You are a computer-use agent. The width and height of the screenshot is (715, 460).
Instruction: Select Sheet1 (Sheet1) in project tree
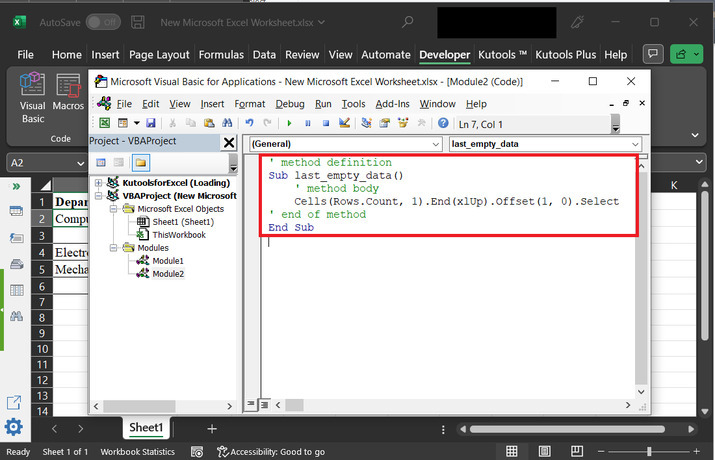click(x=183, y=222)
